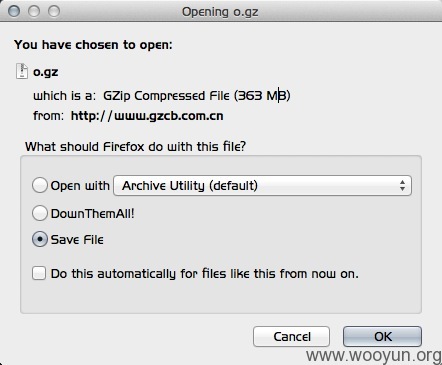Click the o.gz file name label
The width and height of the screenshot is (442, 365).
coord(46,72)
